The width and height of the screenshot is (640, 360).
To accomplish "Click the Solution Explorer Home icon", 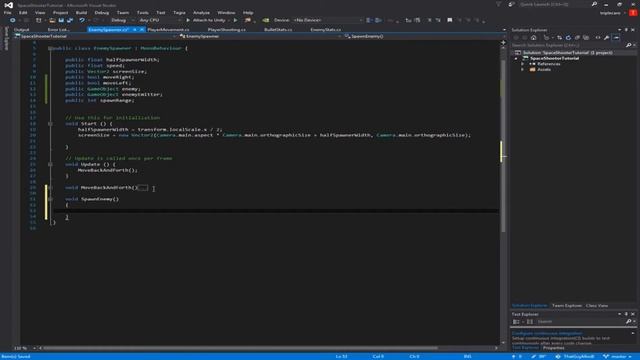I will click(533, 38).
